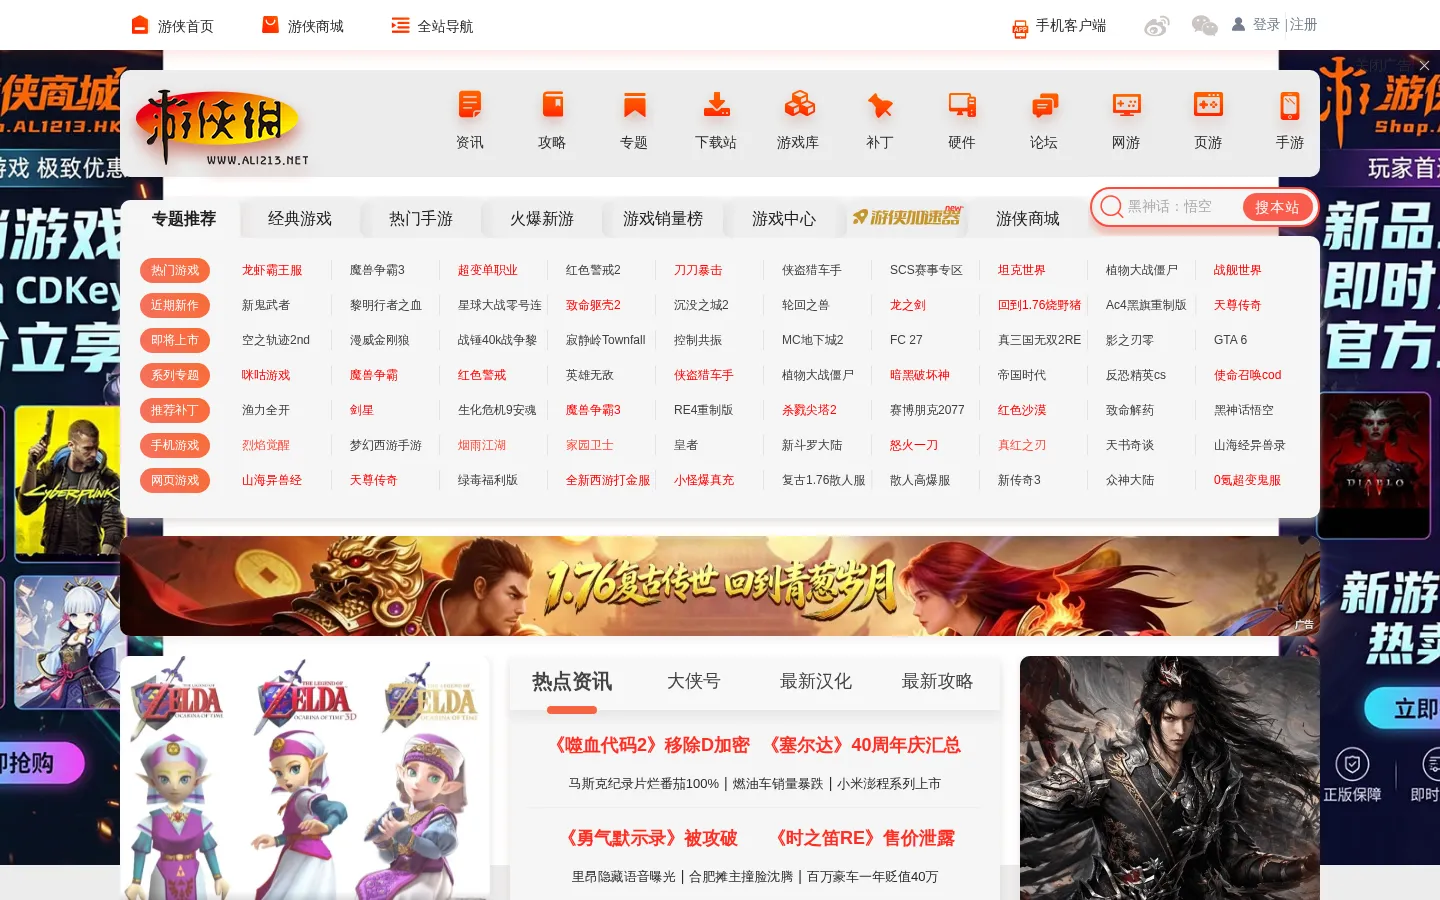Click the 搜本站 search button

[1277, 207]
